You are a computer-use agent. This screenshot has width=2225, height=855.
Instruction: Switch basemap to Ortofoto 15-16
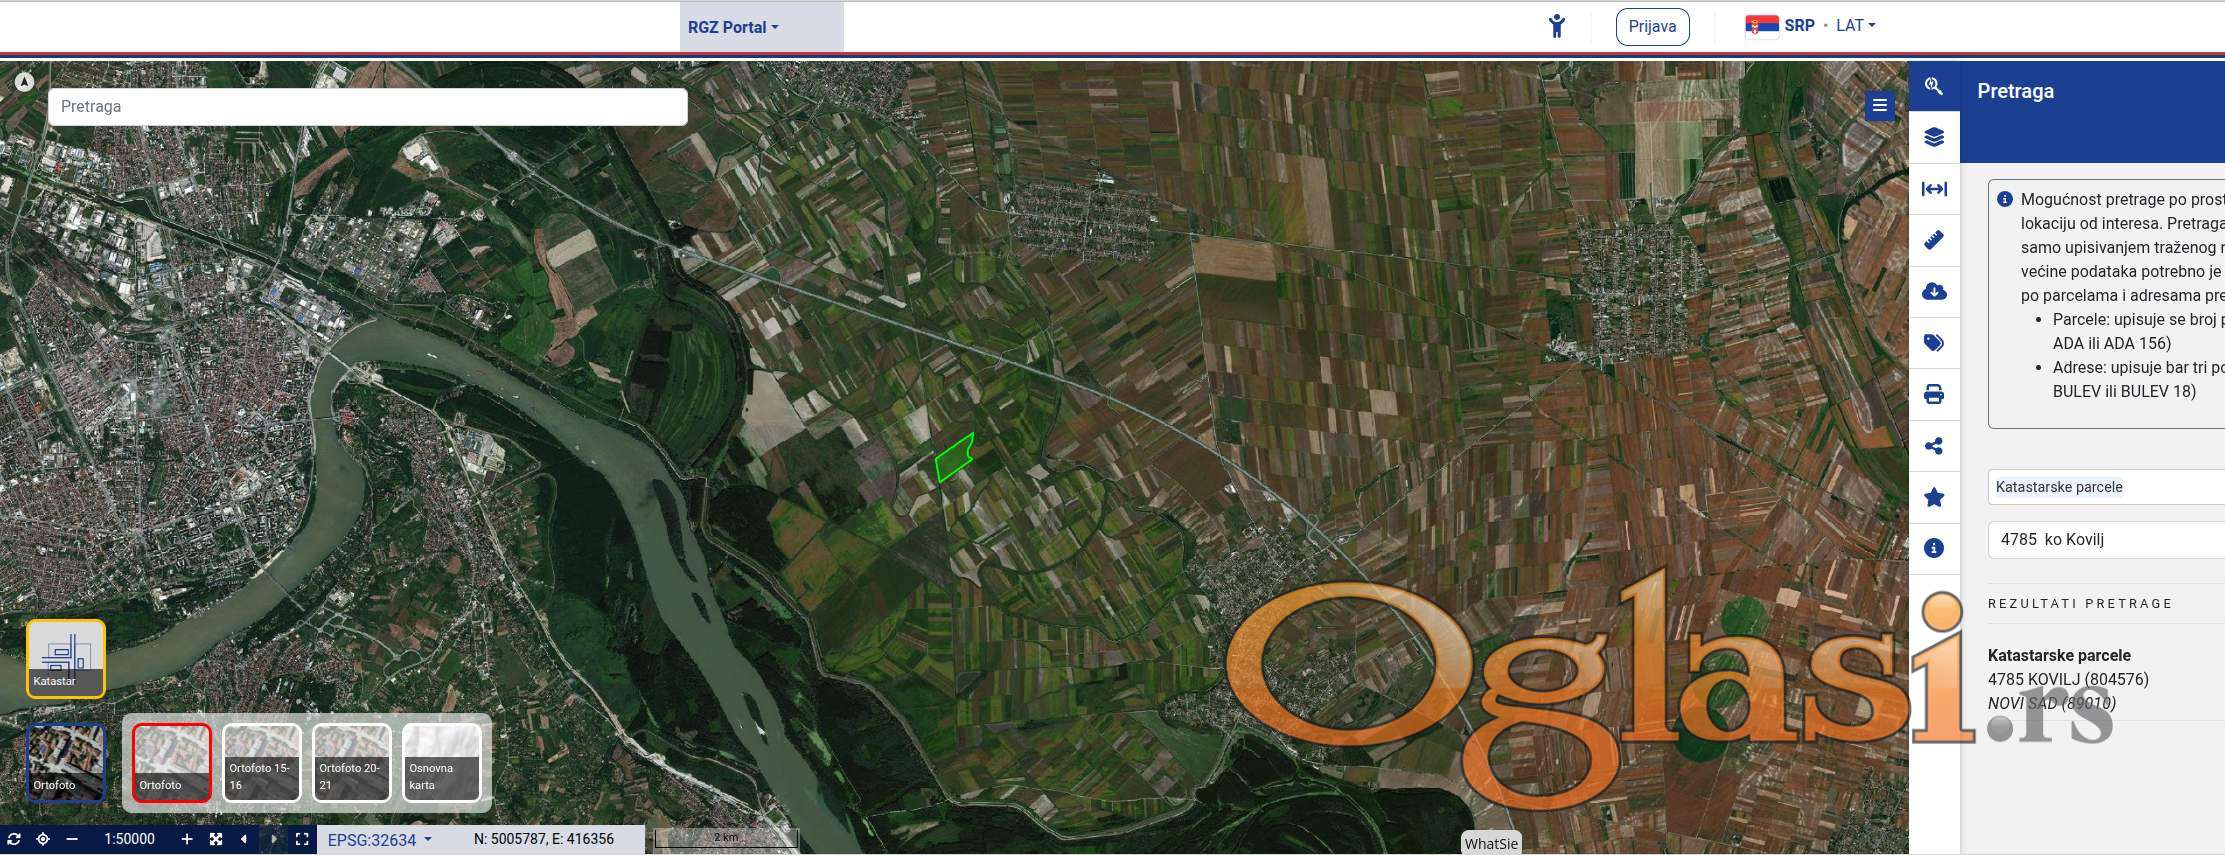[262, 762]
